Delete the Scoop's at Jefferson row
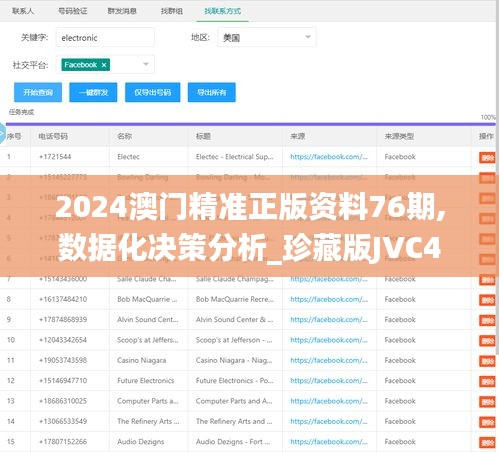Image resolution: width=499 pixels, height=452 pixels. 487,341
